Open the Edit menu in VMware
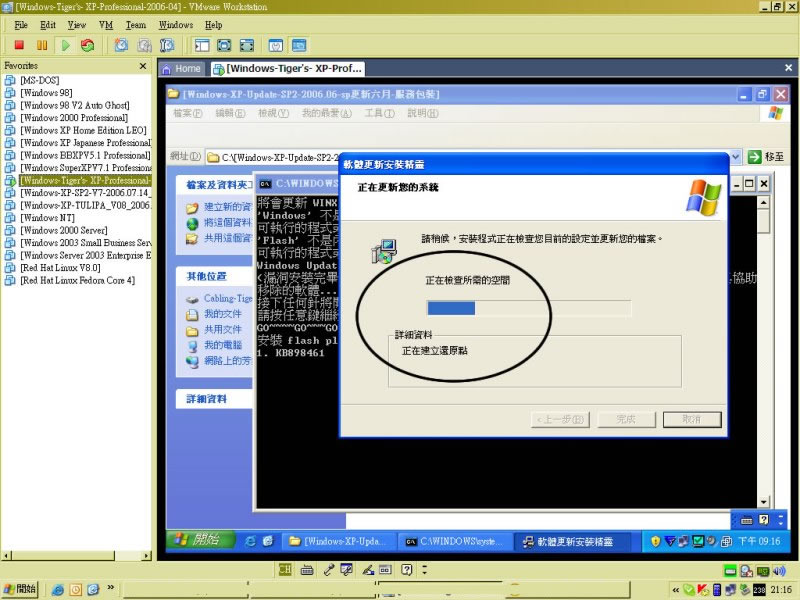Viewport: 800px width, 600px height. click(47, 25)
